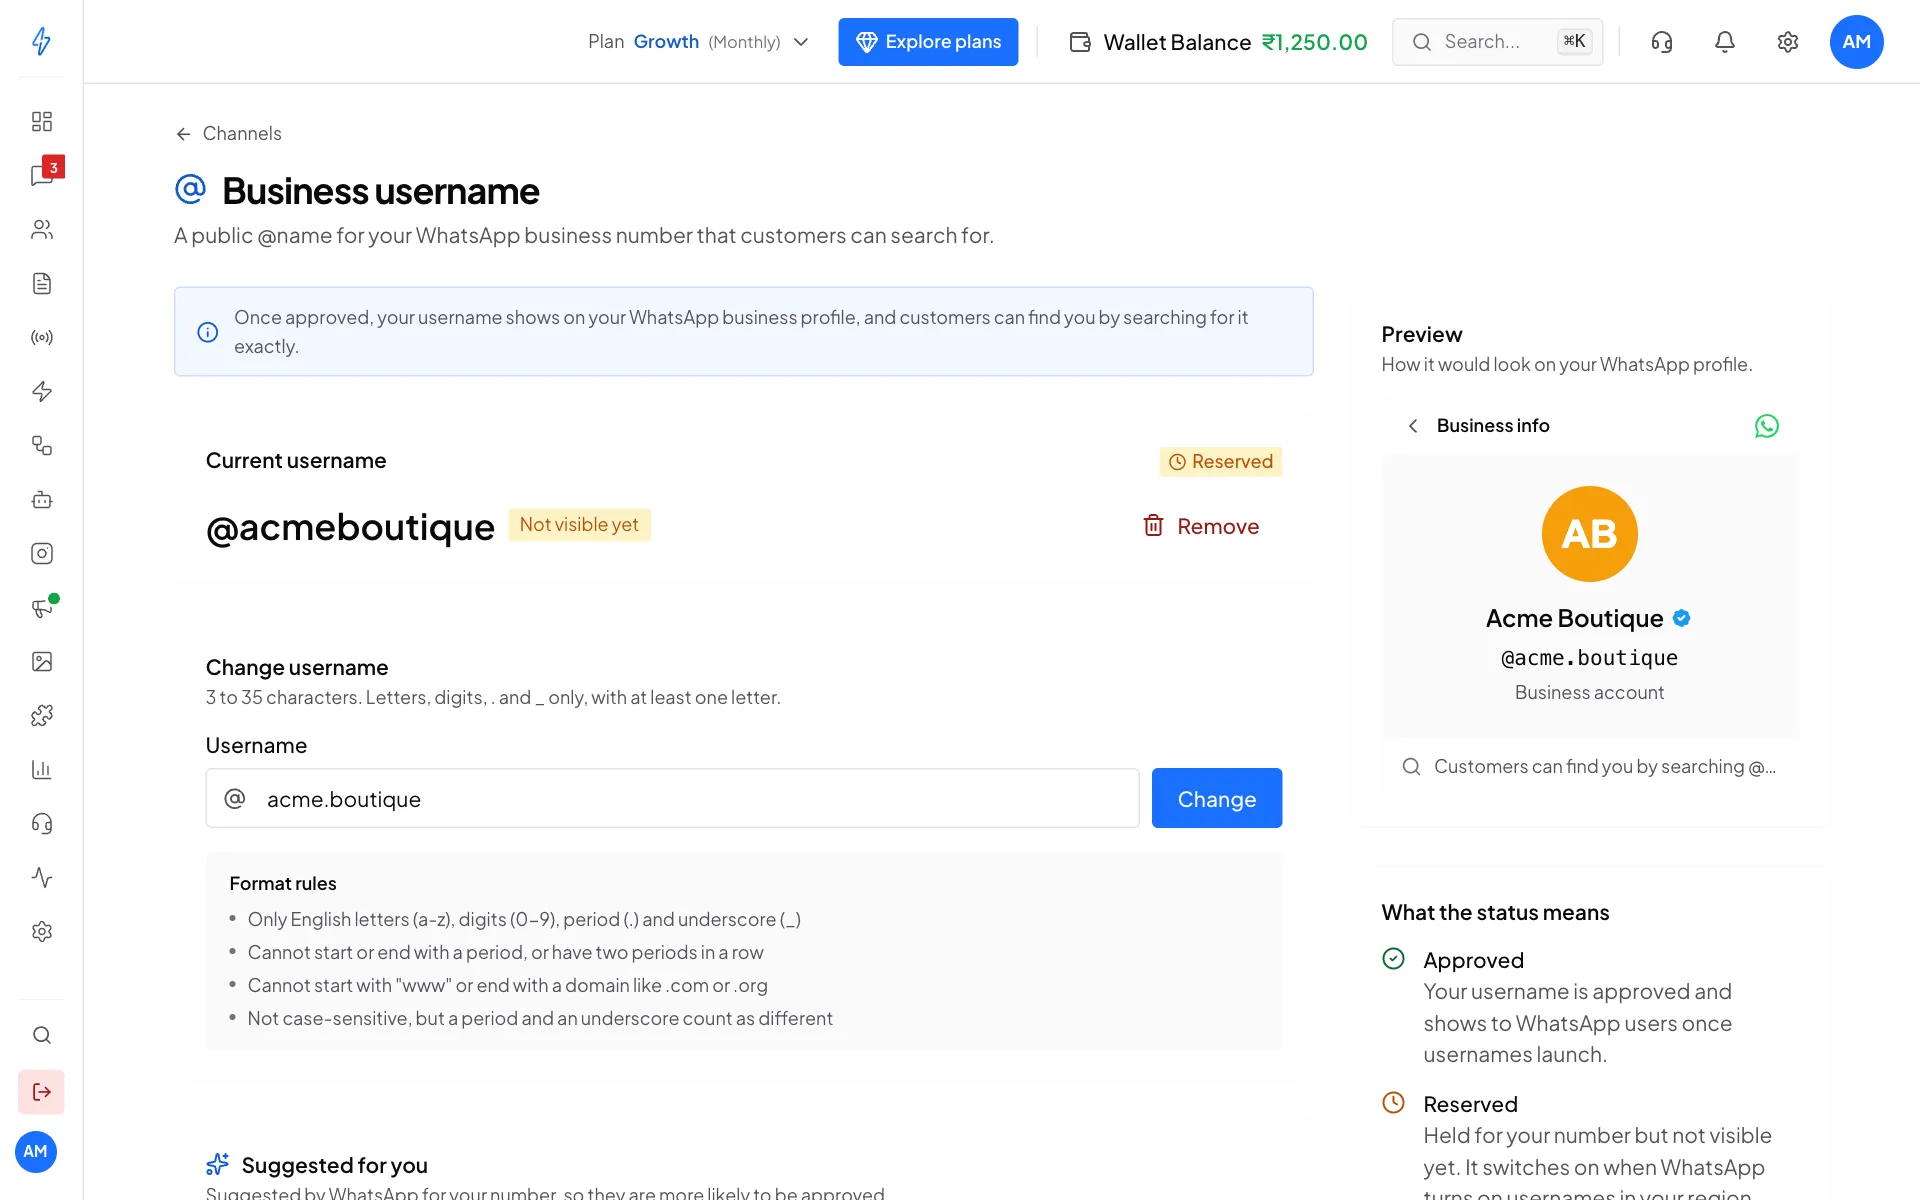The width and height of the screenshot is (1920, 1200).
Task: Open the dashboard grid icon in sidebar
Action: (41, 121)
